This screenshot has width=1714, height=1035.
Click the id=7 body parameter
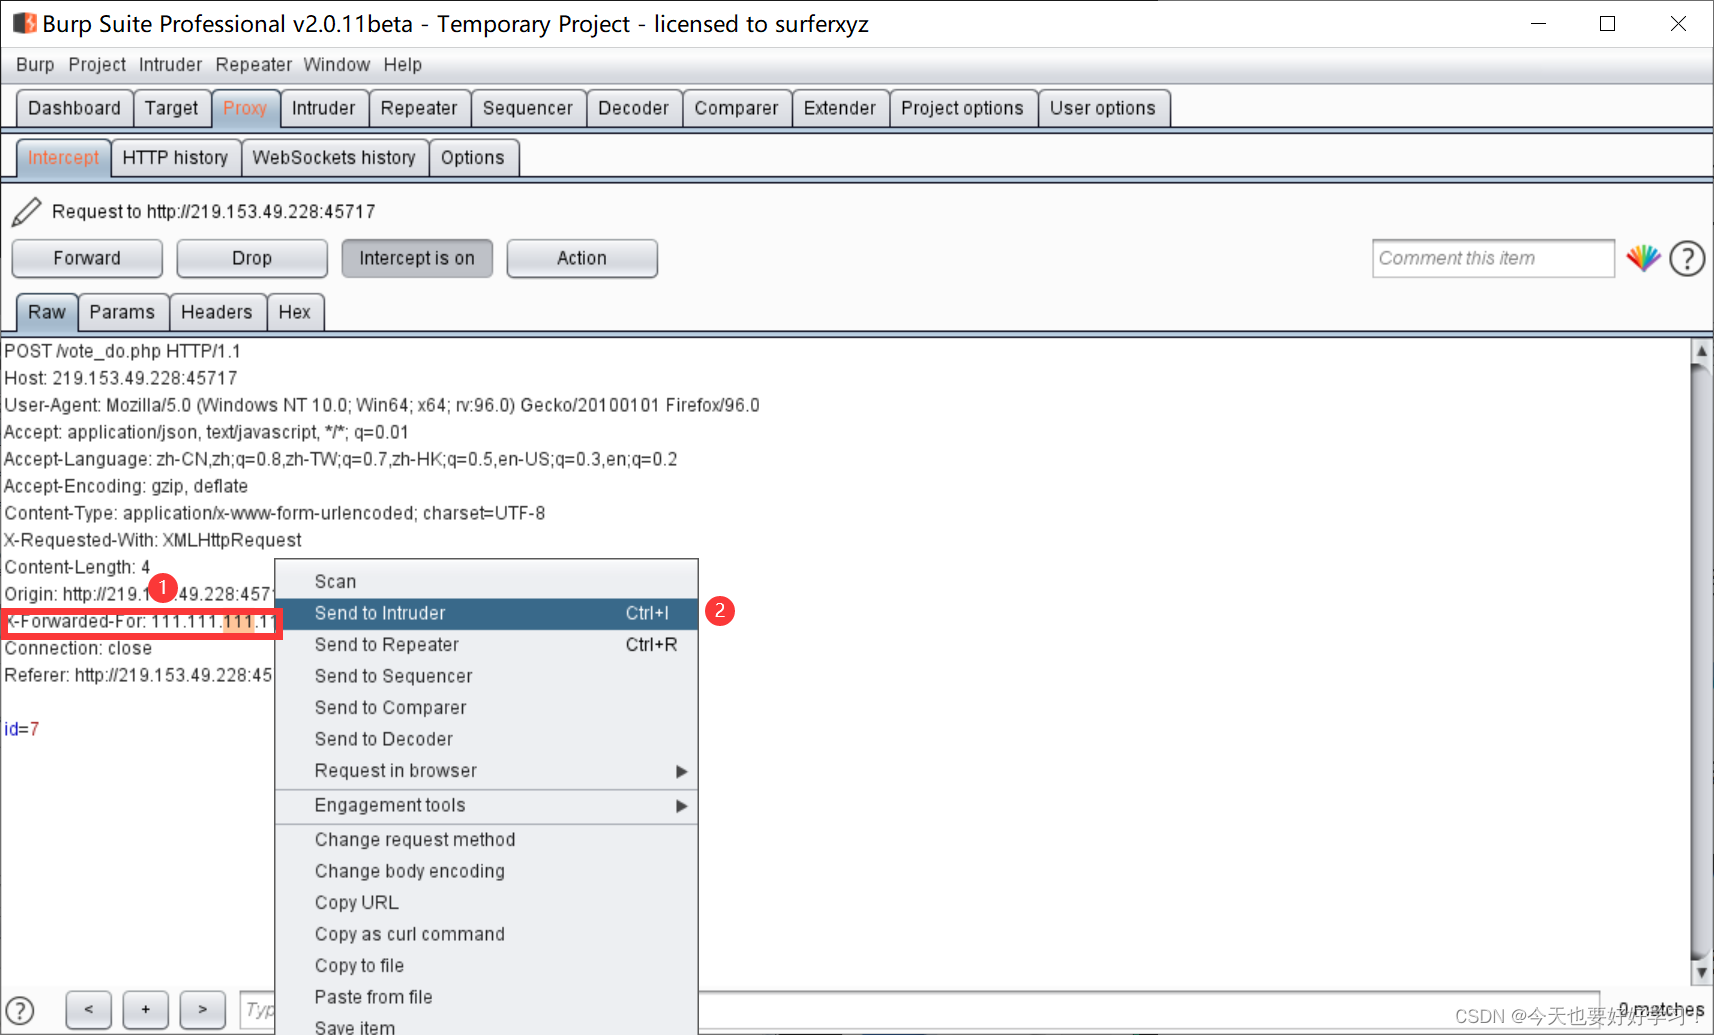[x=21, y=729]
